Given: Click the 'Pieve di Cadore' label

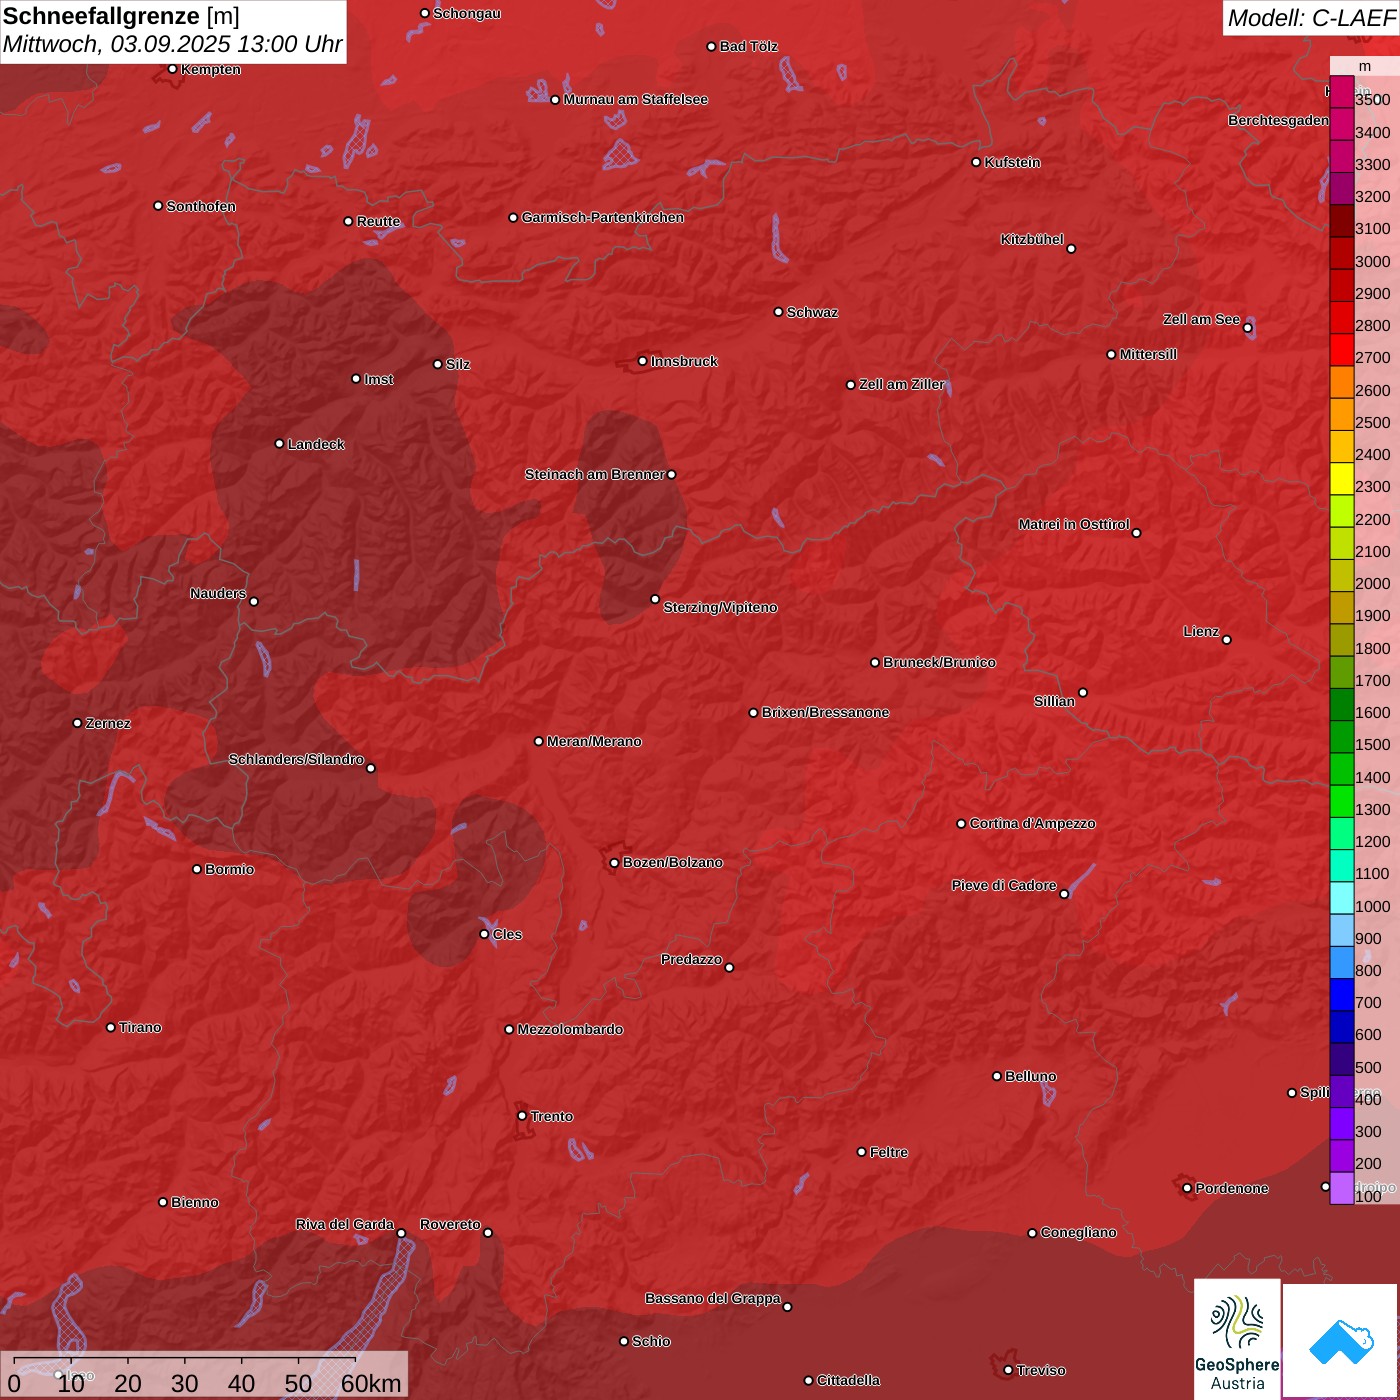Looking at the screenshot, I should pos(1004,885).
